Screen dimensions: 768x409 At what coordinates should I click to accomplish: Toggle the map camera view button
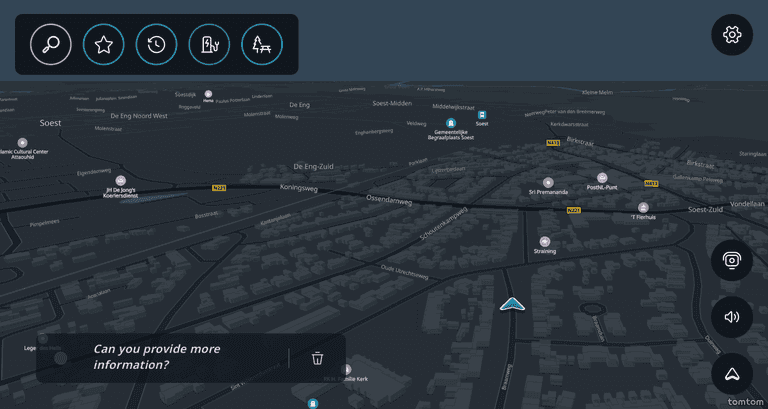(x=732, y=260)
